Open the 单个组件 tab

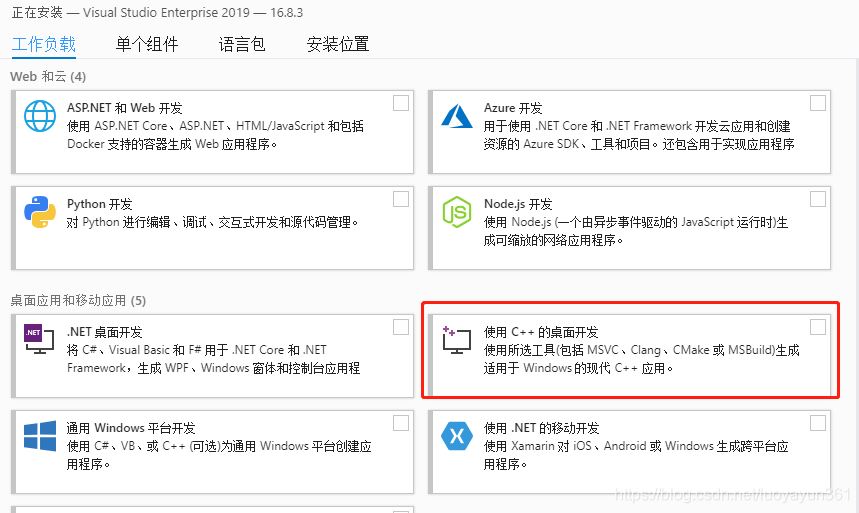pyautogui.click(x=147, y=44)
